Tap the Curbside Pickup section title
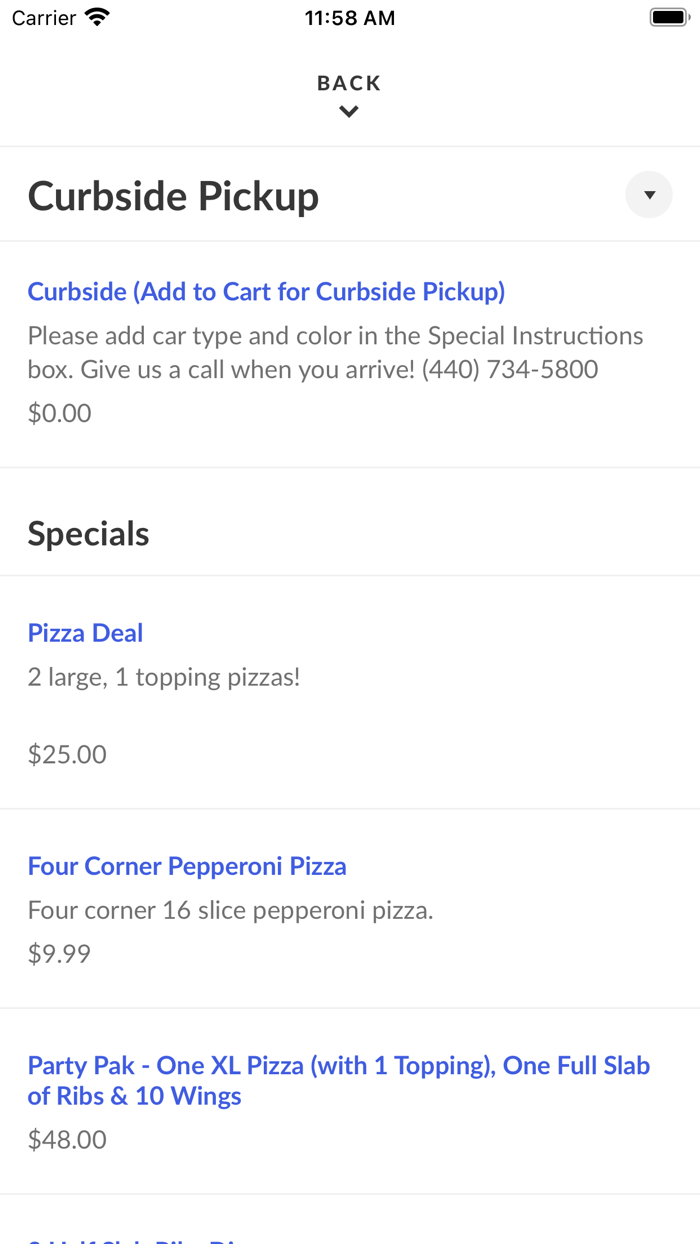 tap(173, 195)
